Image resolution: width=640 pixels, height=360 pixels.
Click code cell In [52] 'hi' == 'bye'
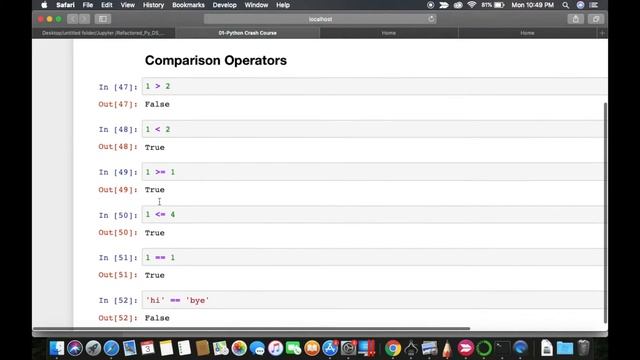(374, 300)
